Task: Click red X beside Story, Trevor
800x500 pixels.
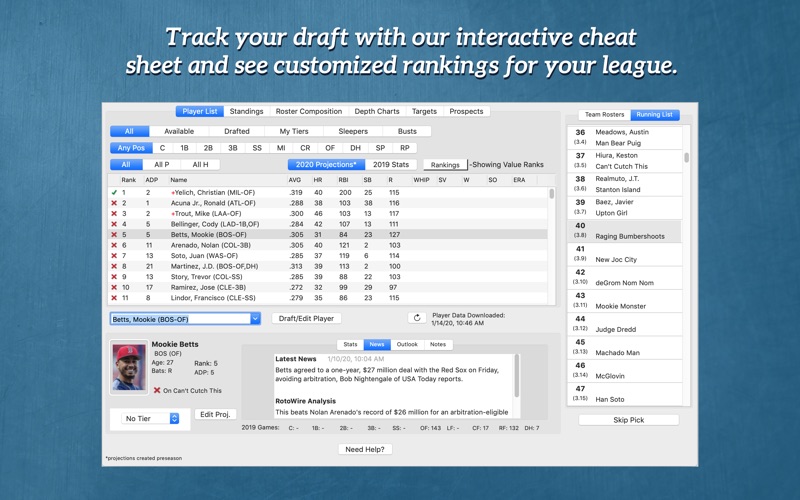Action: [x=114, y=277]
